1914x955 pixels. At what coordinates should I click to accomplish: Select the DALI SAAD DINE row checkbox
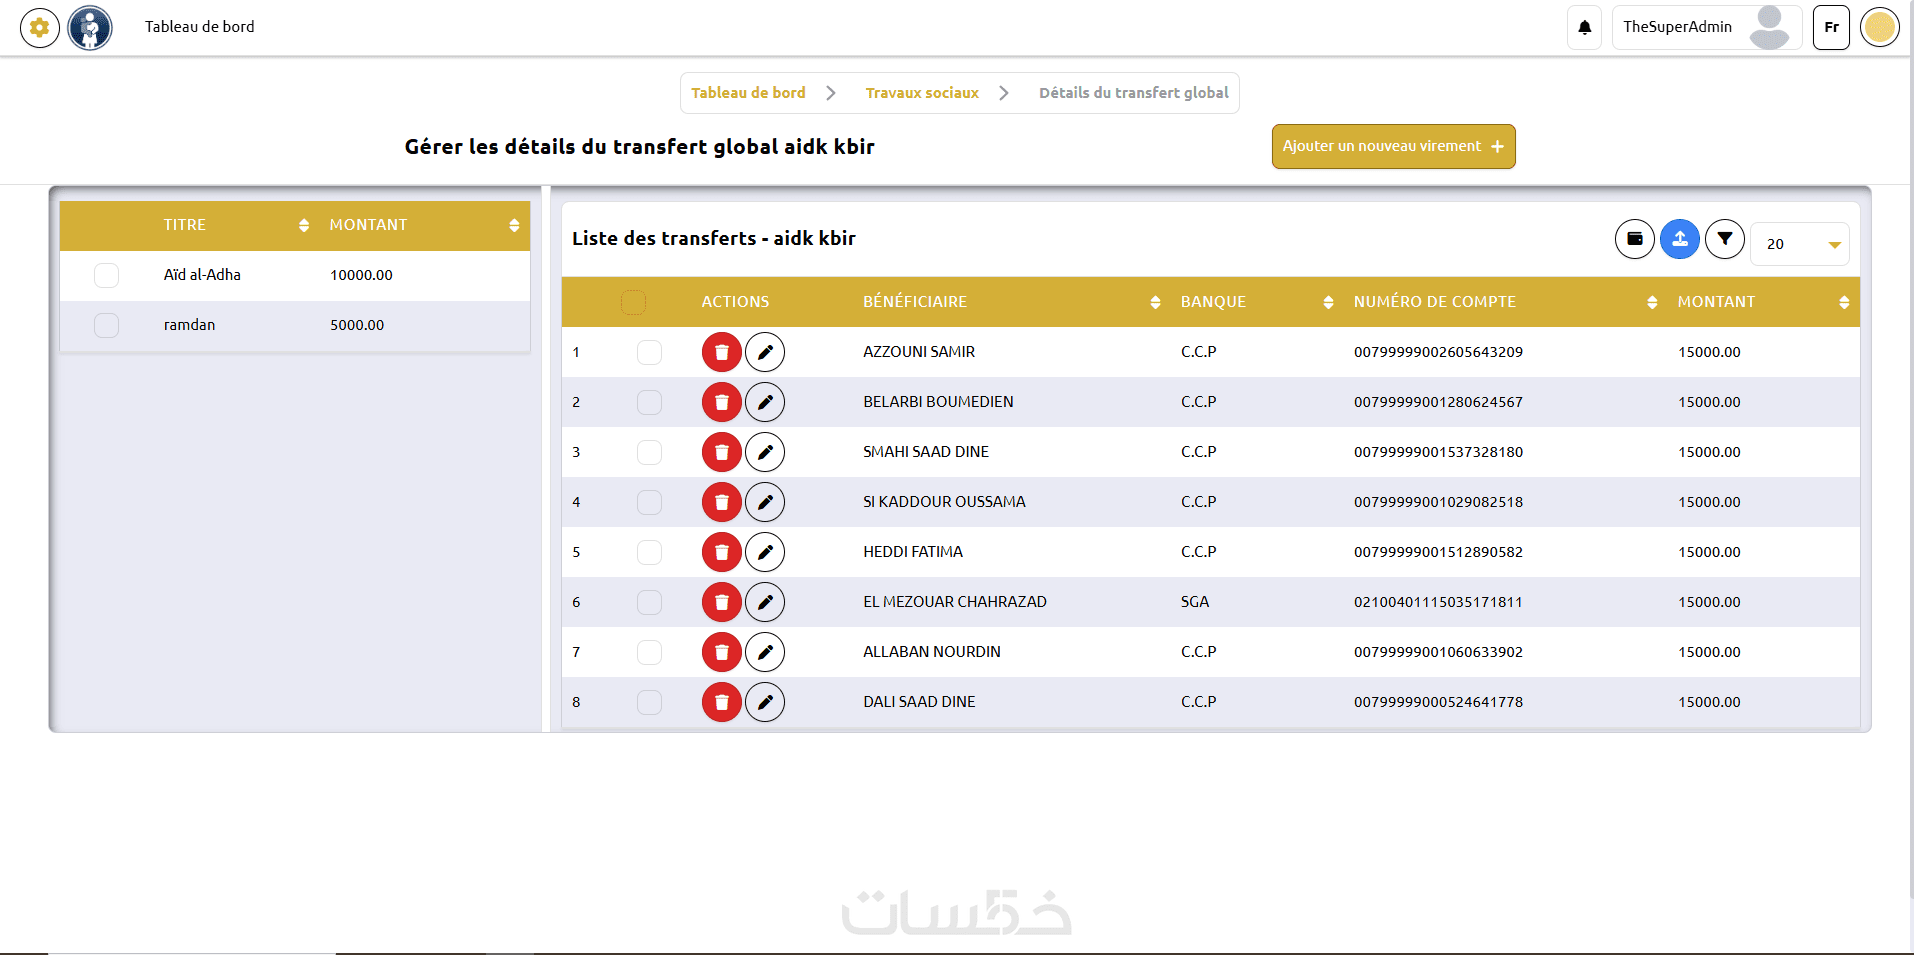click(650, 702)
